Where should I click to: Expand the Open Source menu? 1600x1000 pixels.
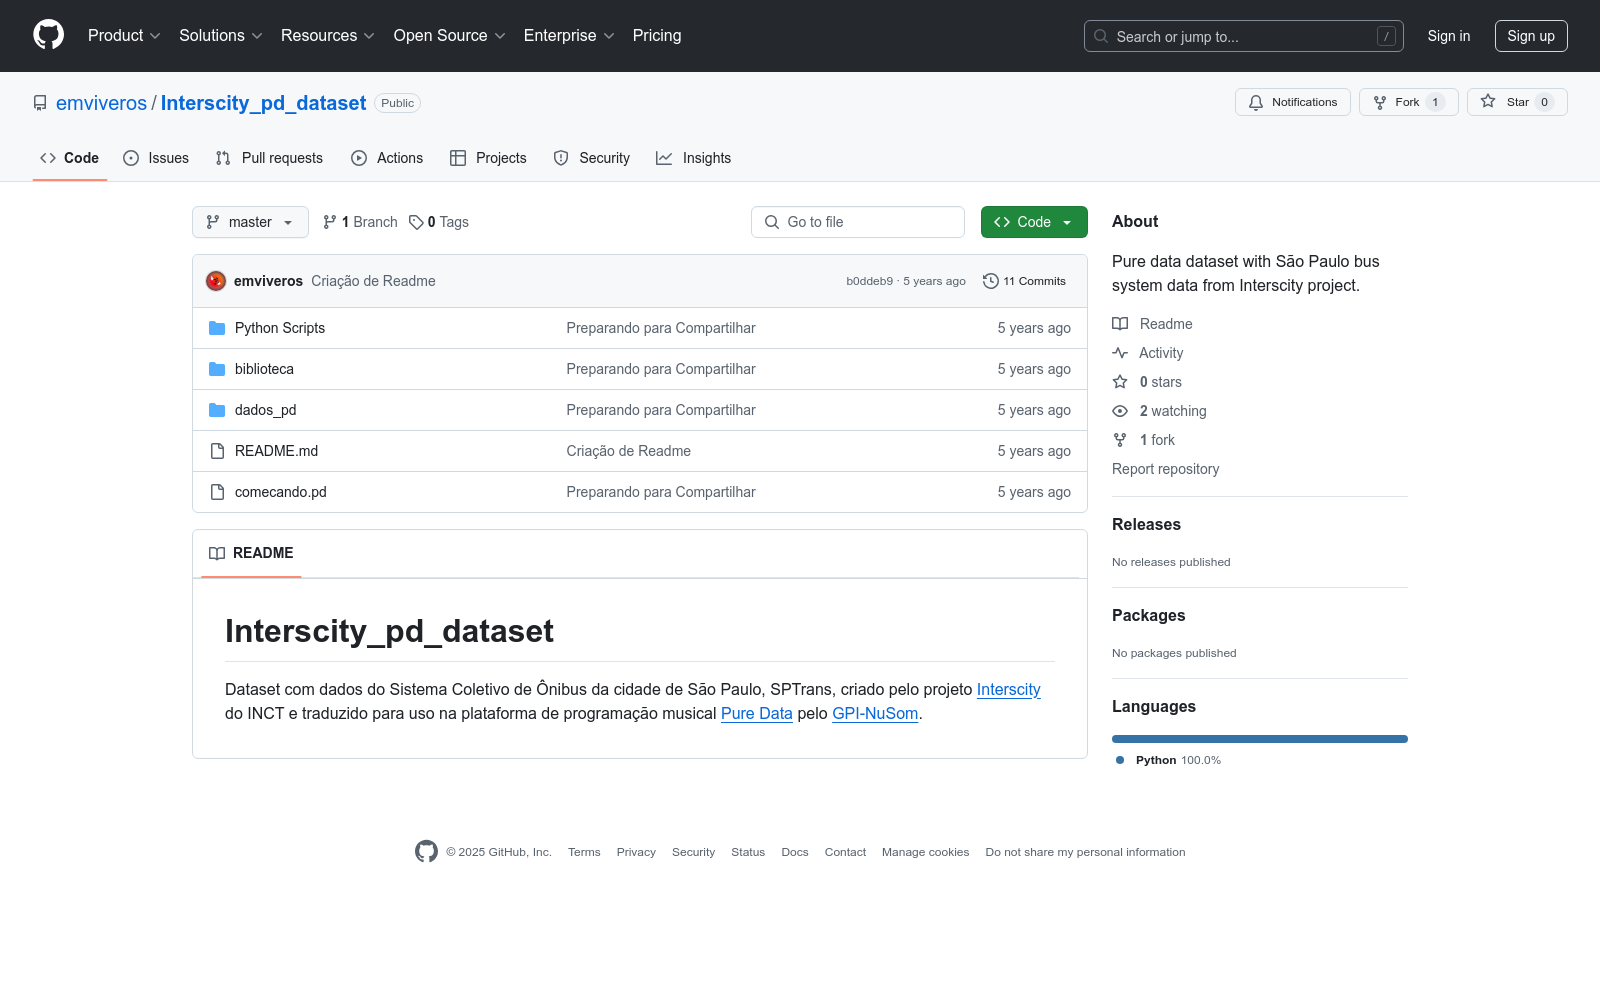450,36
